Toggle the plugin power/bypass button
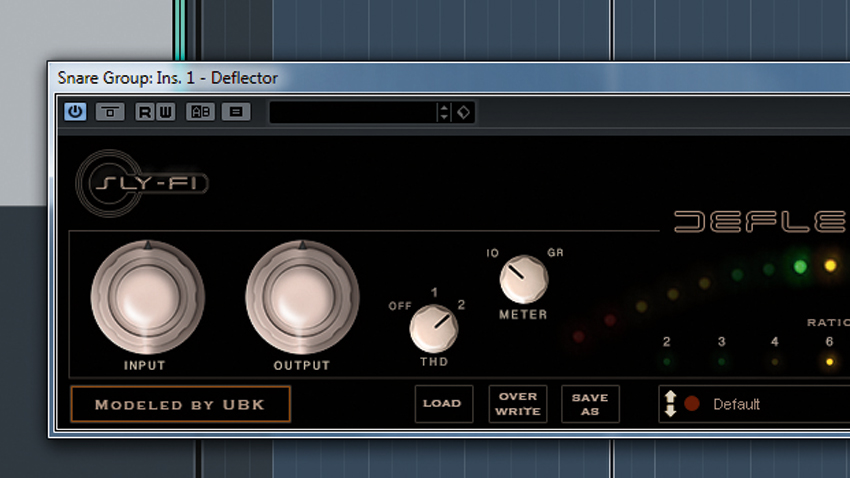This screenshot has height=478, width=850. (75, 112)
